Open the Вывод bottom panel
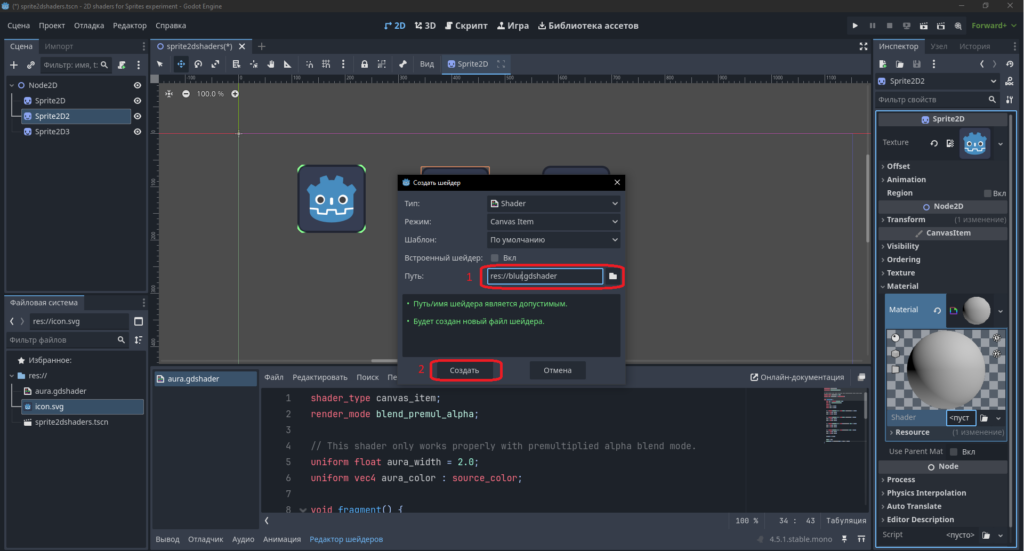The image size is (1024, 551). tap(167, 539)
